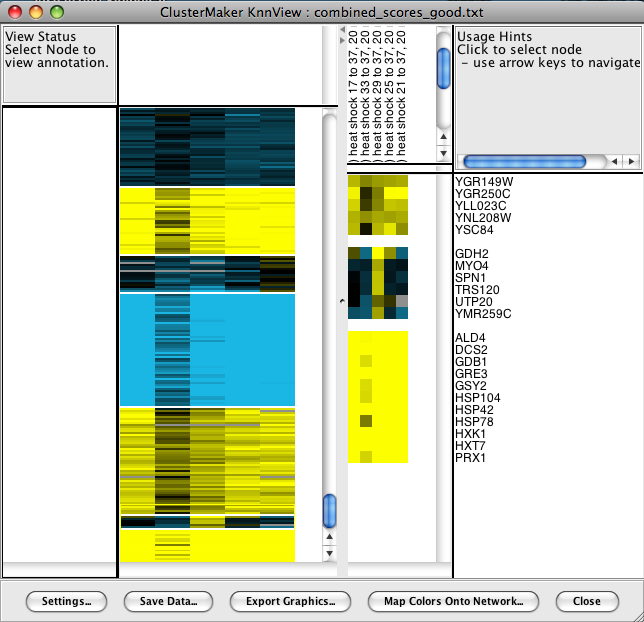Click the heatmap overview vertical scrollbar thumb
This screenshot has height=622, width=644.
point(330,511)
